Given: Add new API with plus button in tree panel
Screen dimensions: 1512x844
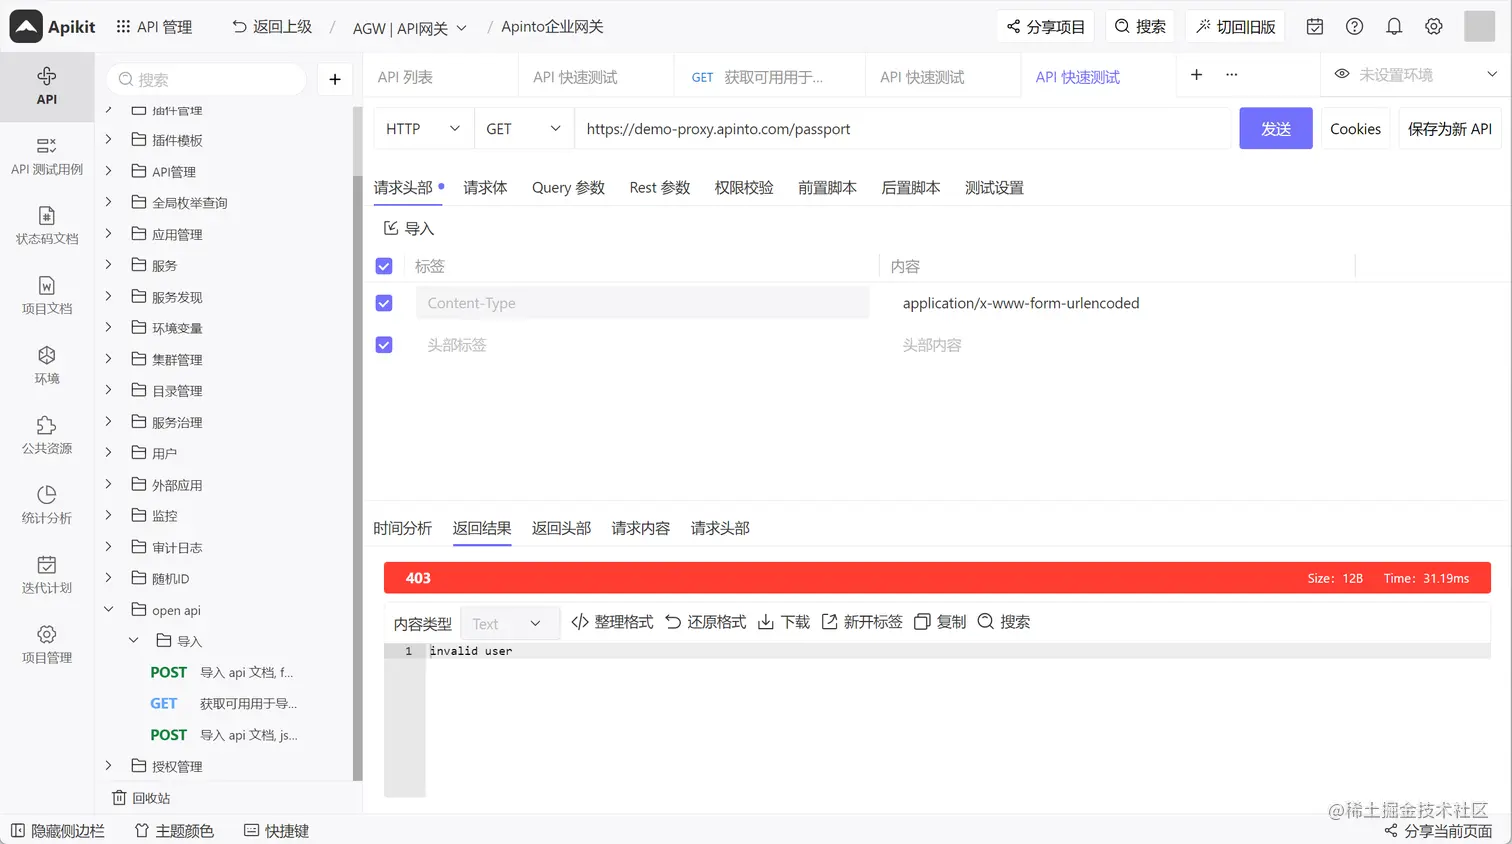Looking at the screenshot, I should pos(335,79).
